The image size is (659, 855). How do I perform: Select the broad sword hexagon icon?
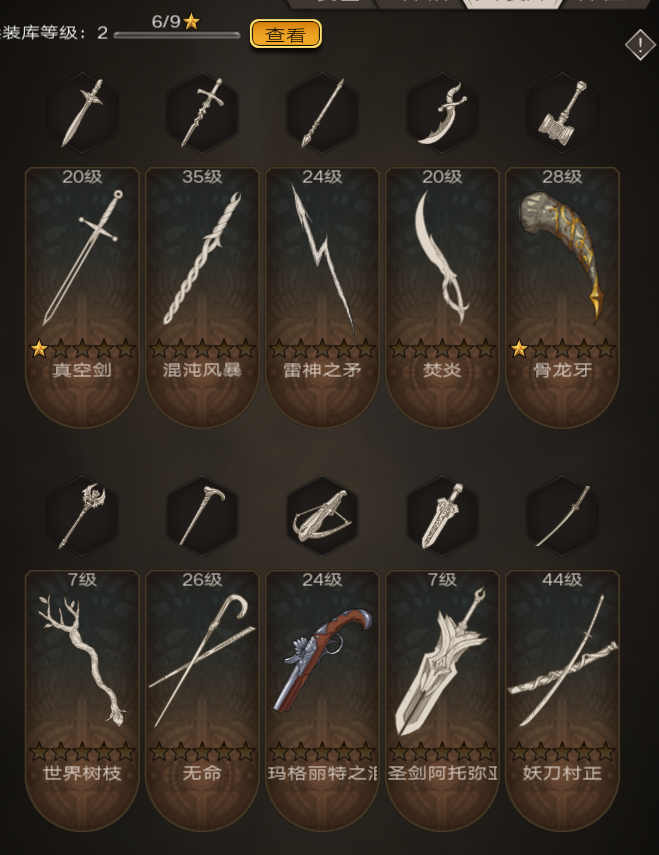442,516
